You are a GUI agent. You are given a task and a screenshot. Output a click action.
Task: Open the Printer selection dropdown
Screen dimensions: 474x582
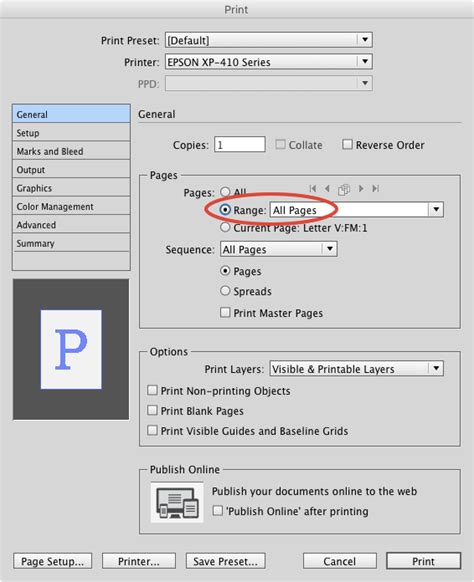269,62
